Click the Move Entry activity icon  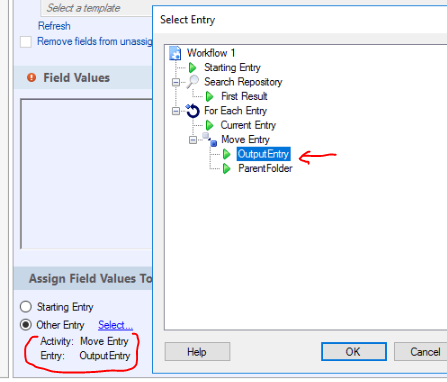pyautogui.click(x=210, y=139)
